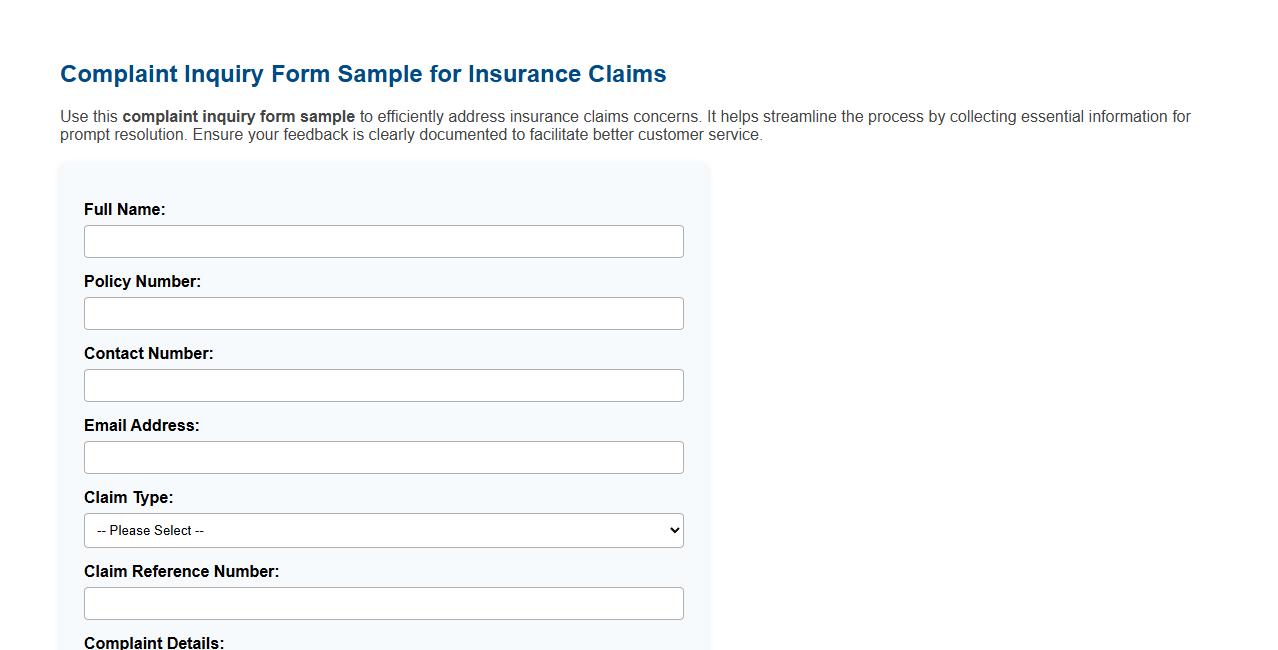Click the Policy Number label

[x=143, y=281]
